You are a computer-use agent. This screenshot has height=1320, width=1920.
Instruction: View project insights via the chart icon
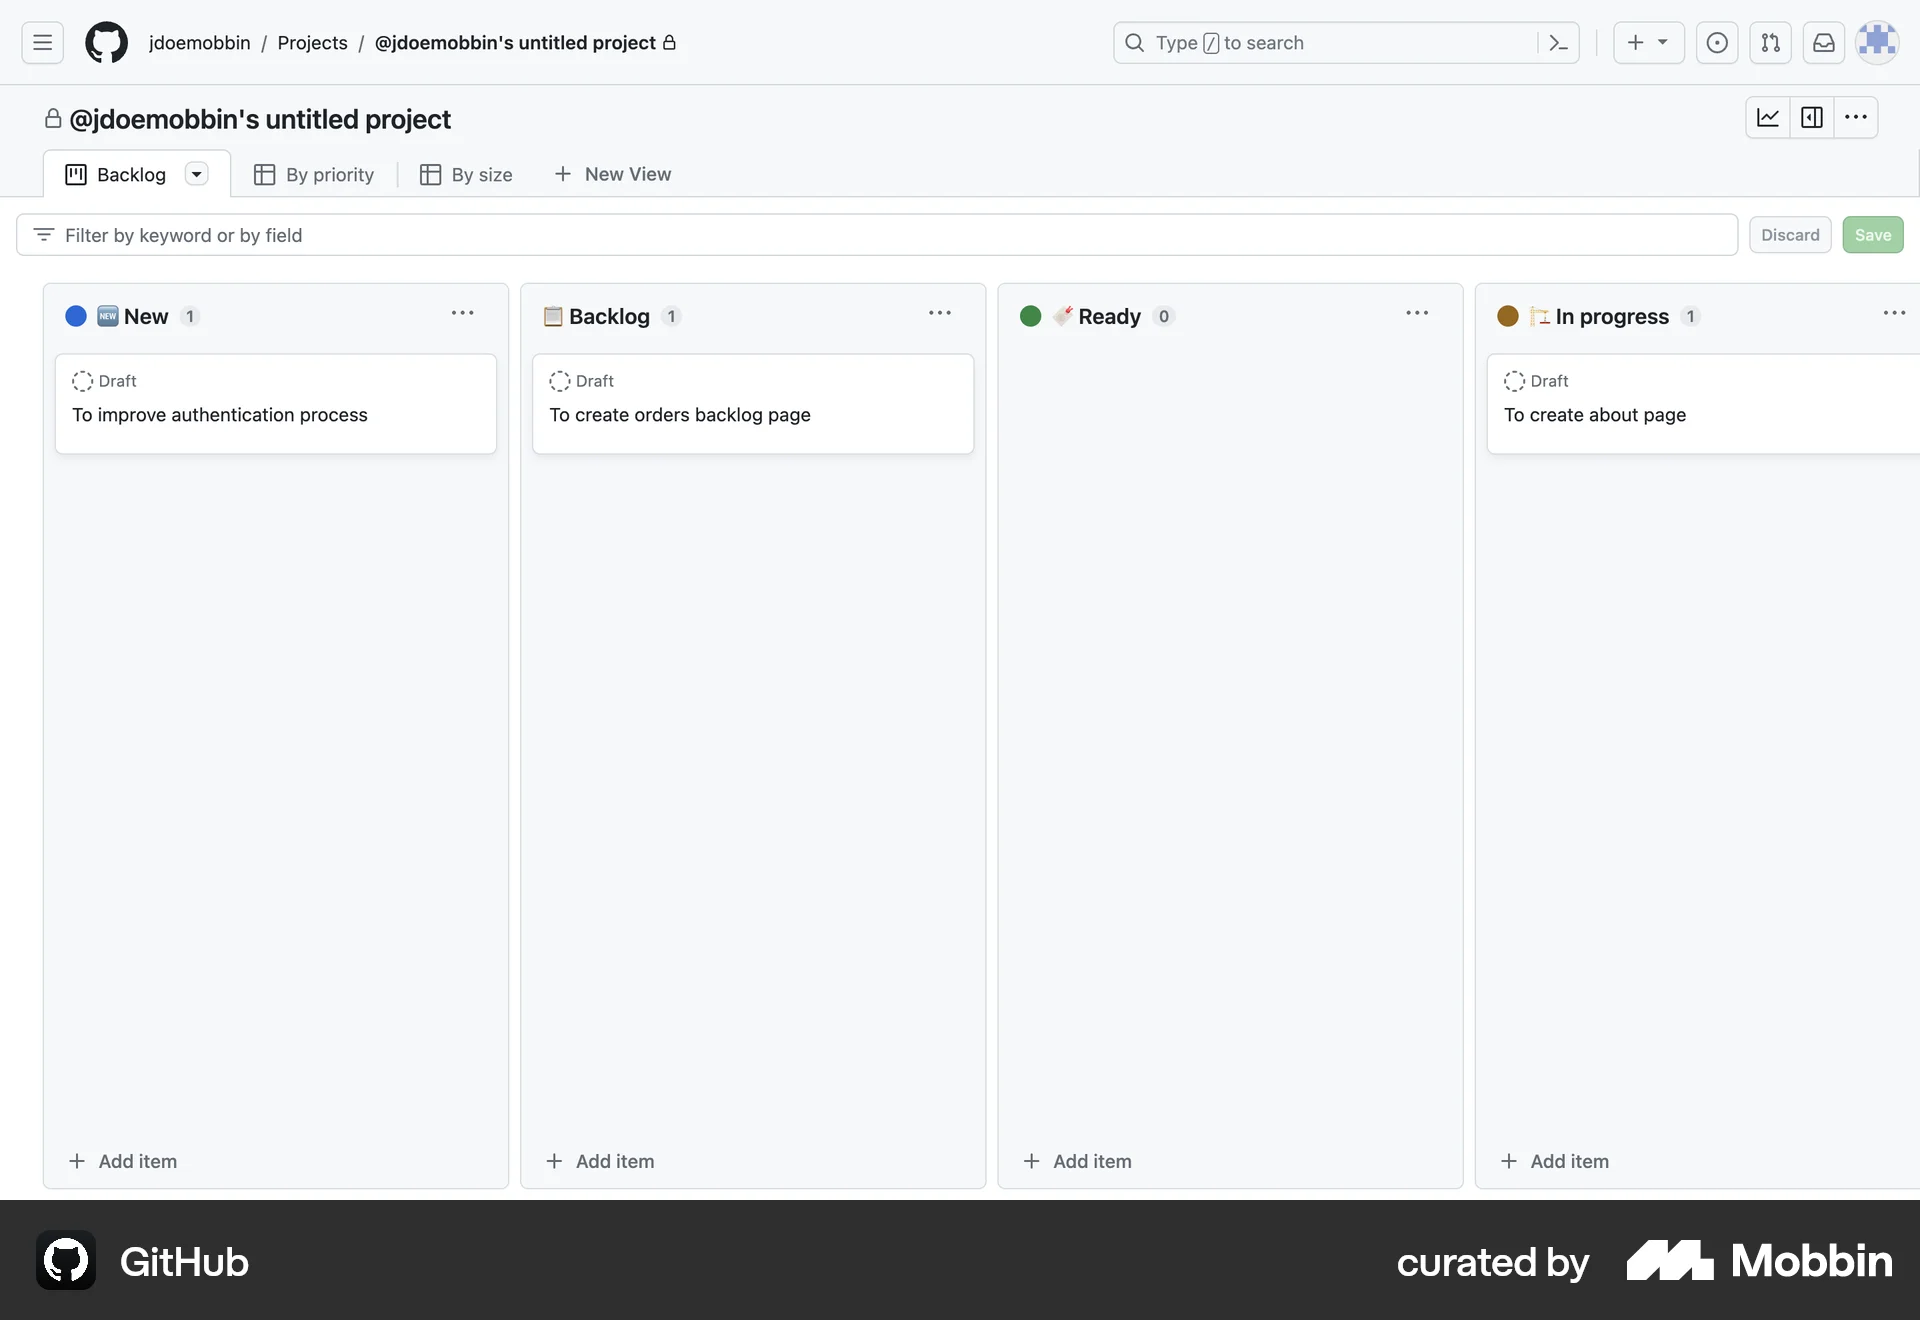[x=1767, y=117]
